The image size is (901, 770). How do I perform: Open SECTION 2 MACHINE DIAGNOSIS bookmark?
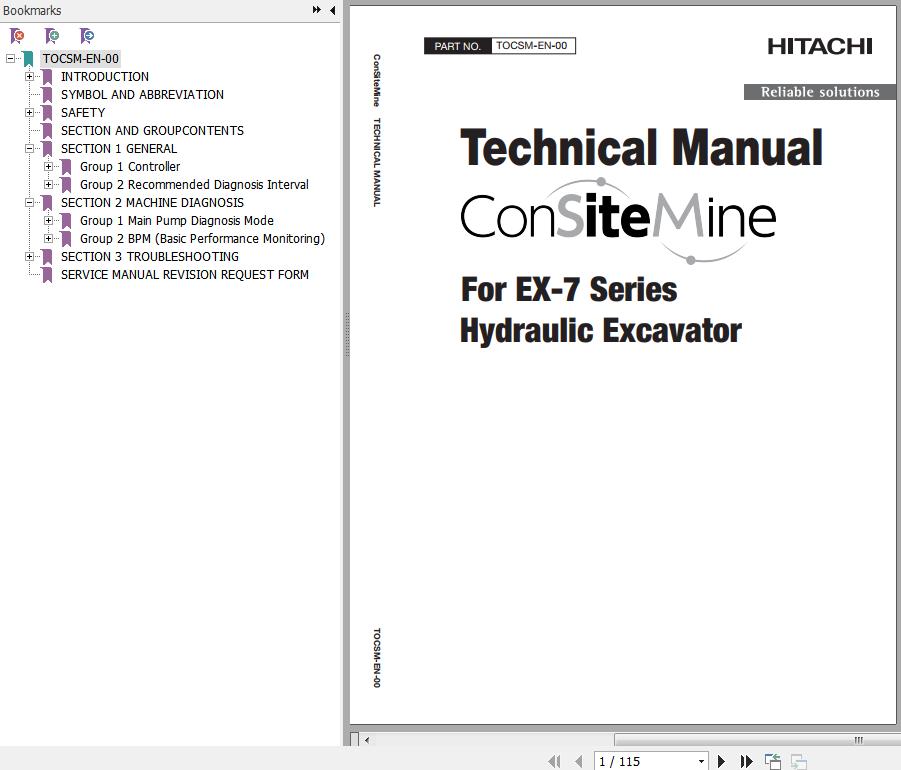(x=152, y=202)
